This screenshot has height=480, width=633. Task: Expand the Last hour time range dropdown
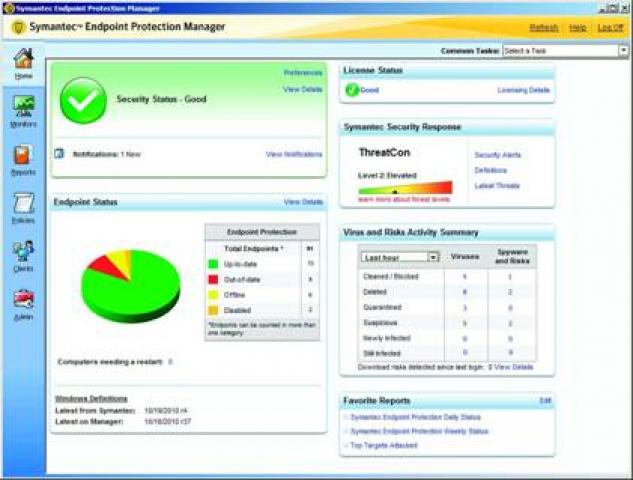433,257
